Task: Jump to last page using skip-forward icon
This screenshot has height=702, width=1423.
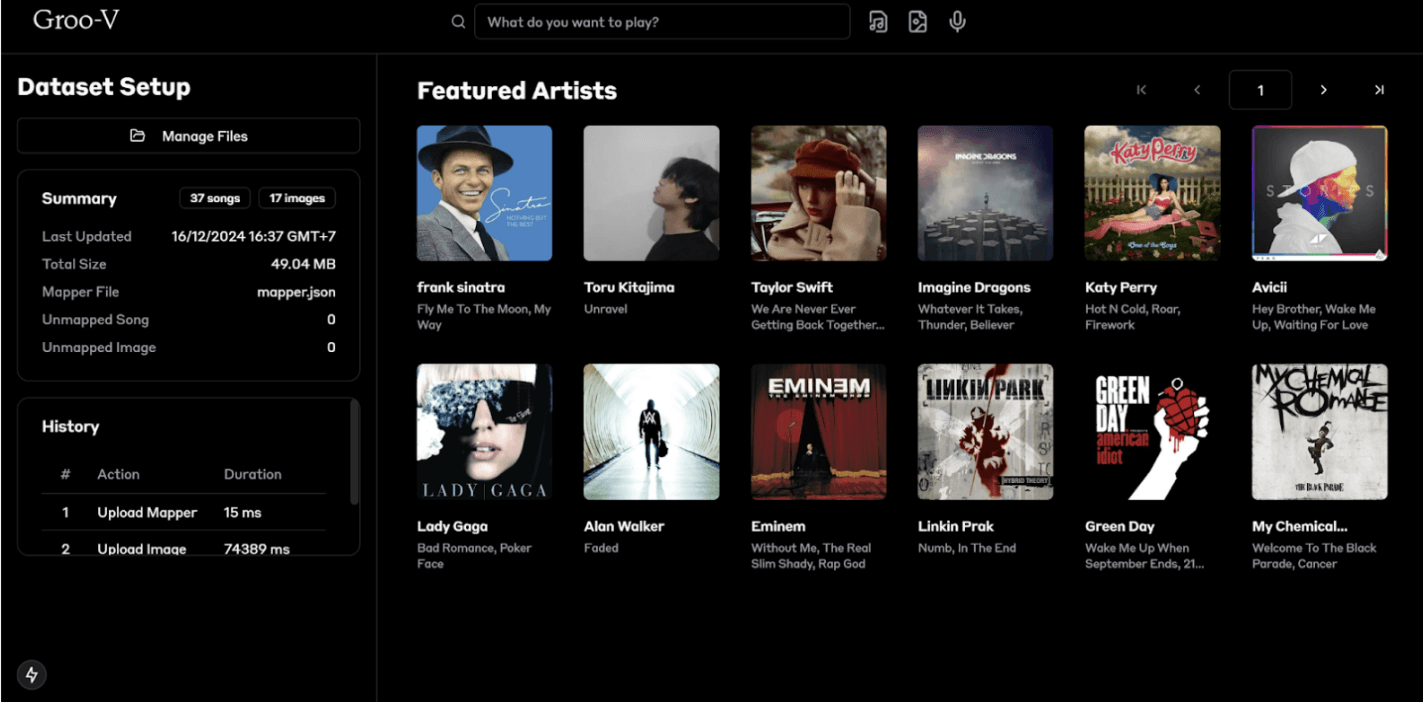Action: coord(1378,90)
